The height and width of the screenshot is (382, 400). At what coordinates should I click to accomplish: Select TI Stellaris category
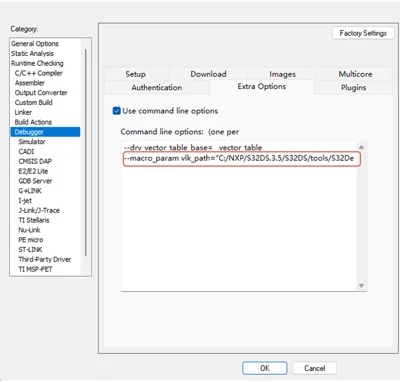pos(34,220)
